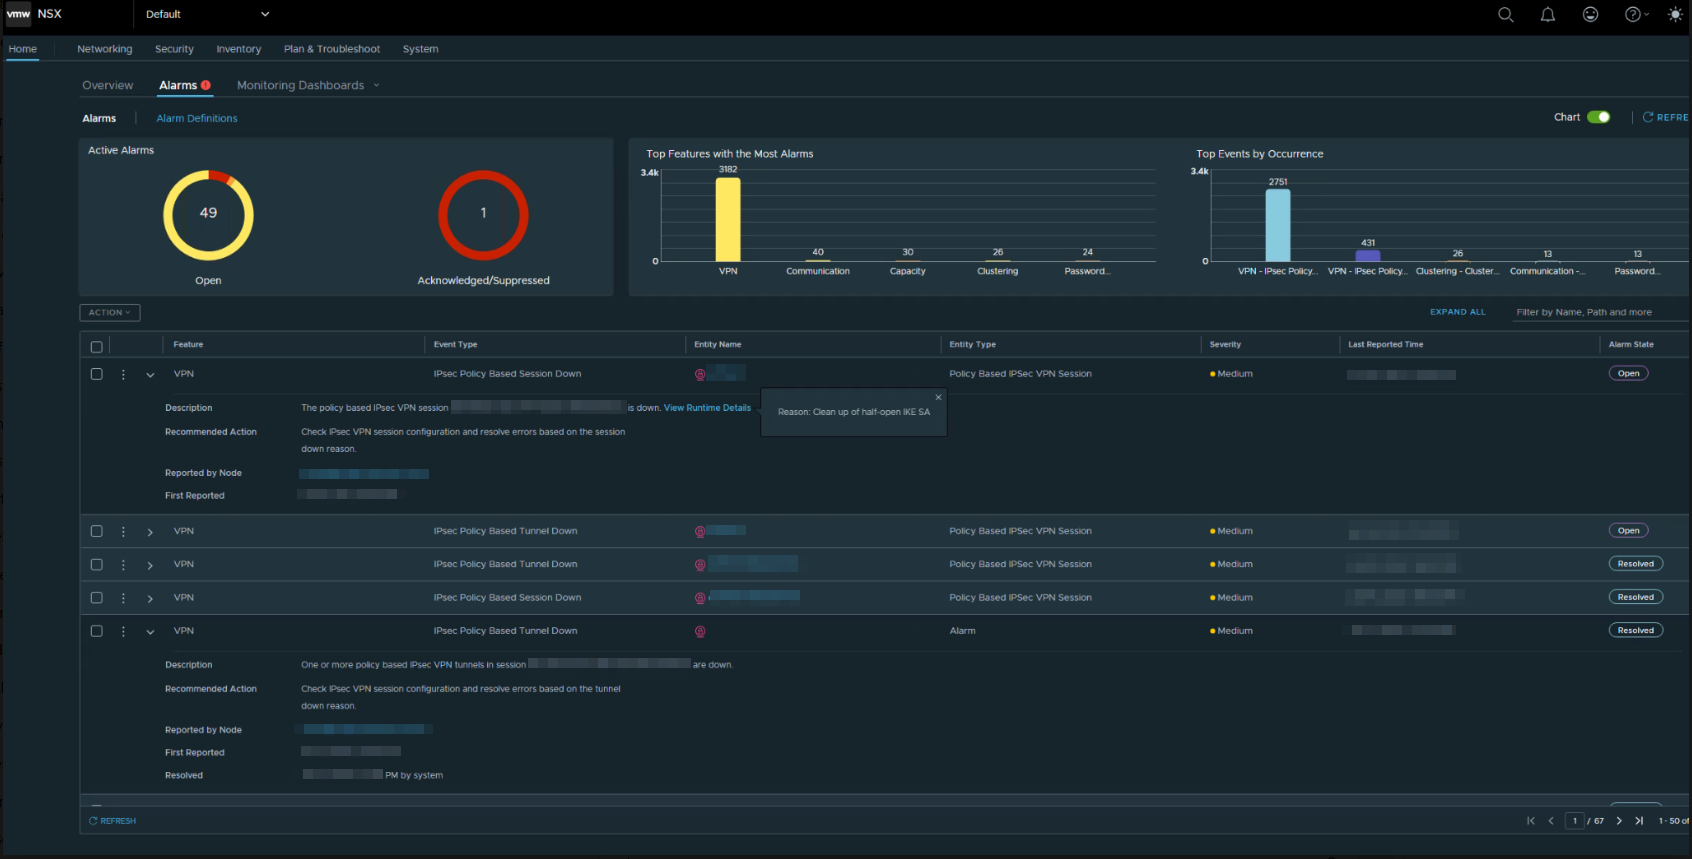Open the Monitoring Dashboards dropdown

pyautogui.click(x=308, y=85)
